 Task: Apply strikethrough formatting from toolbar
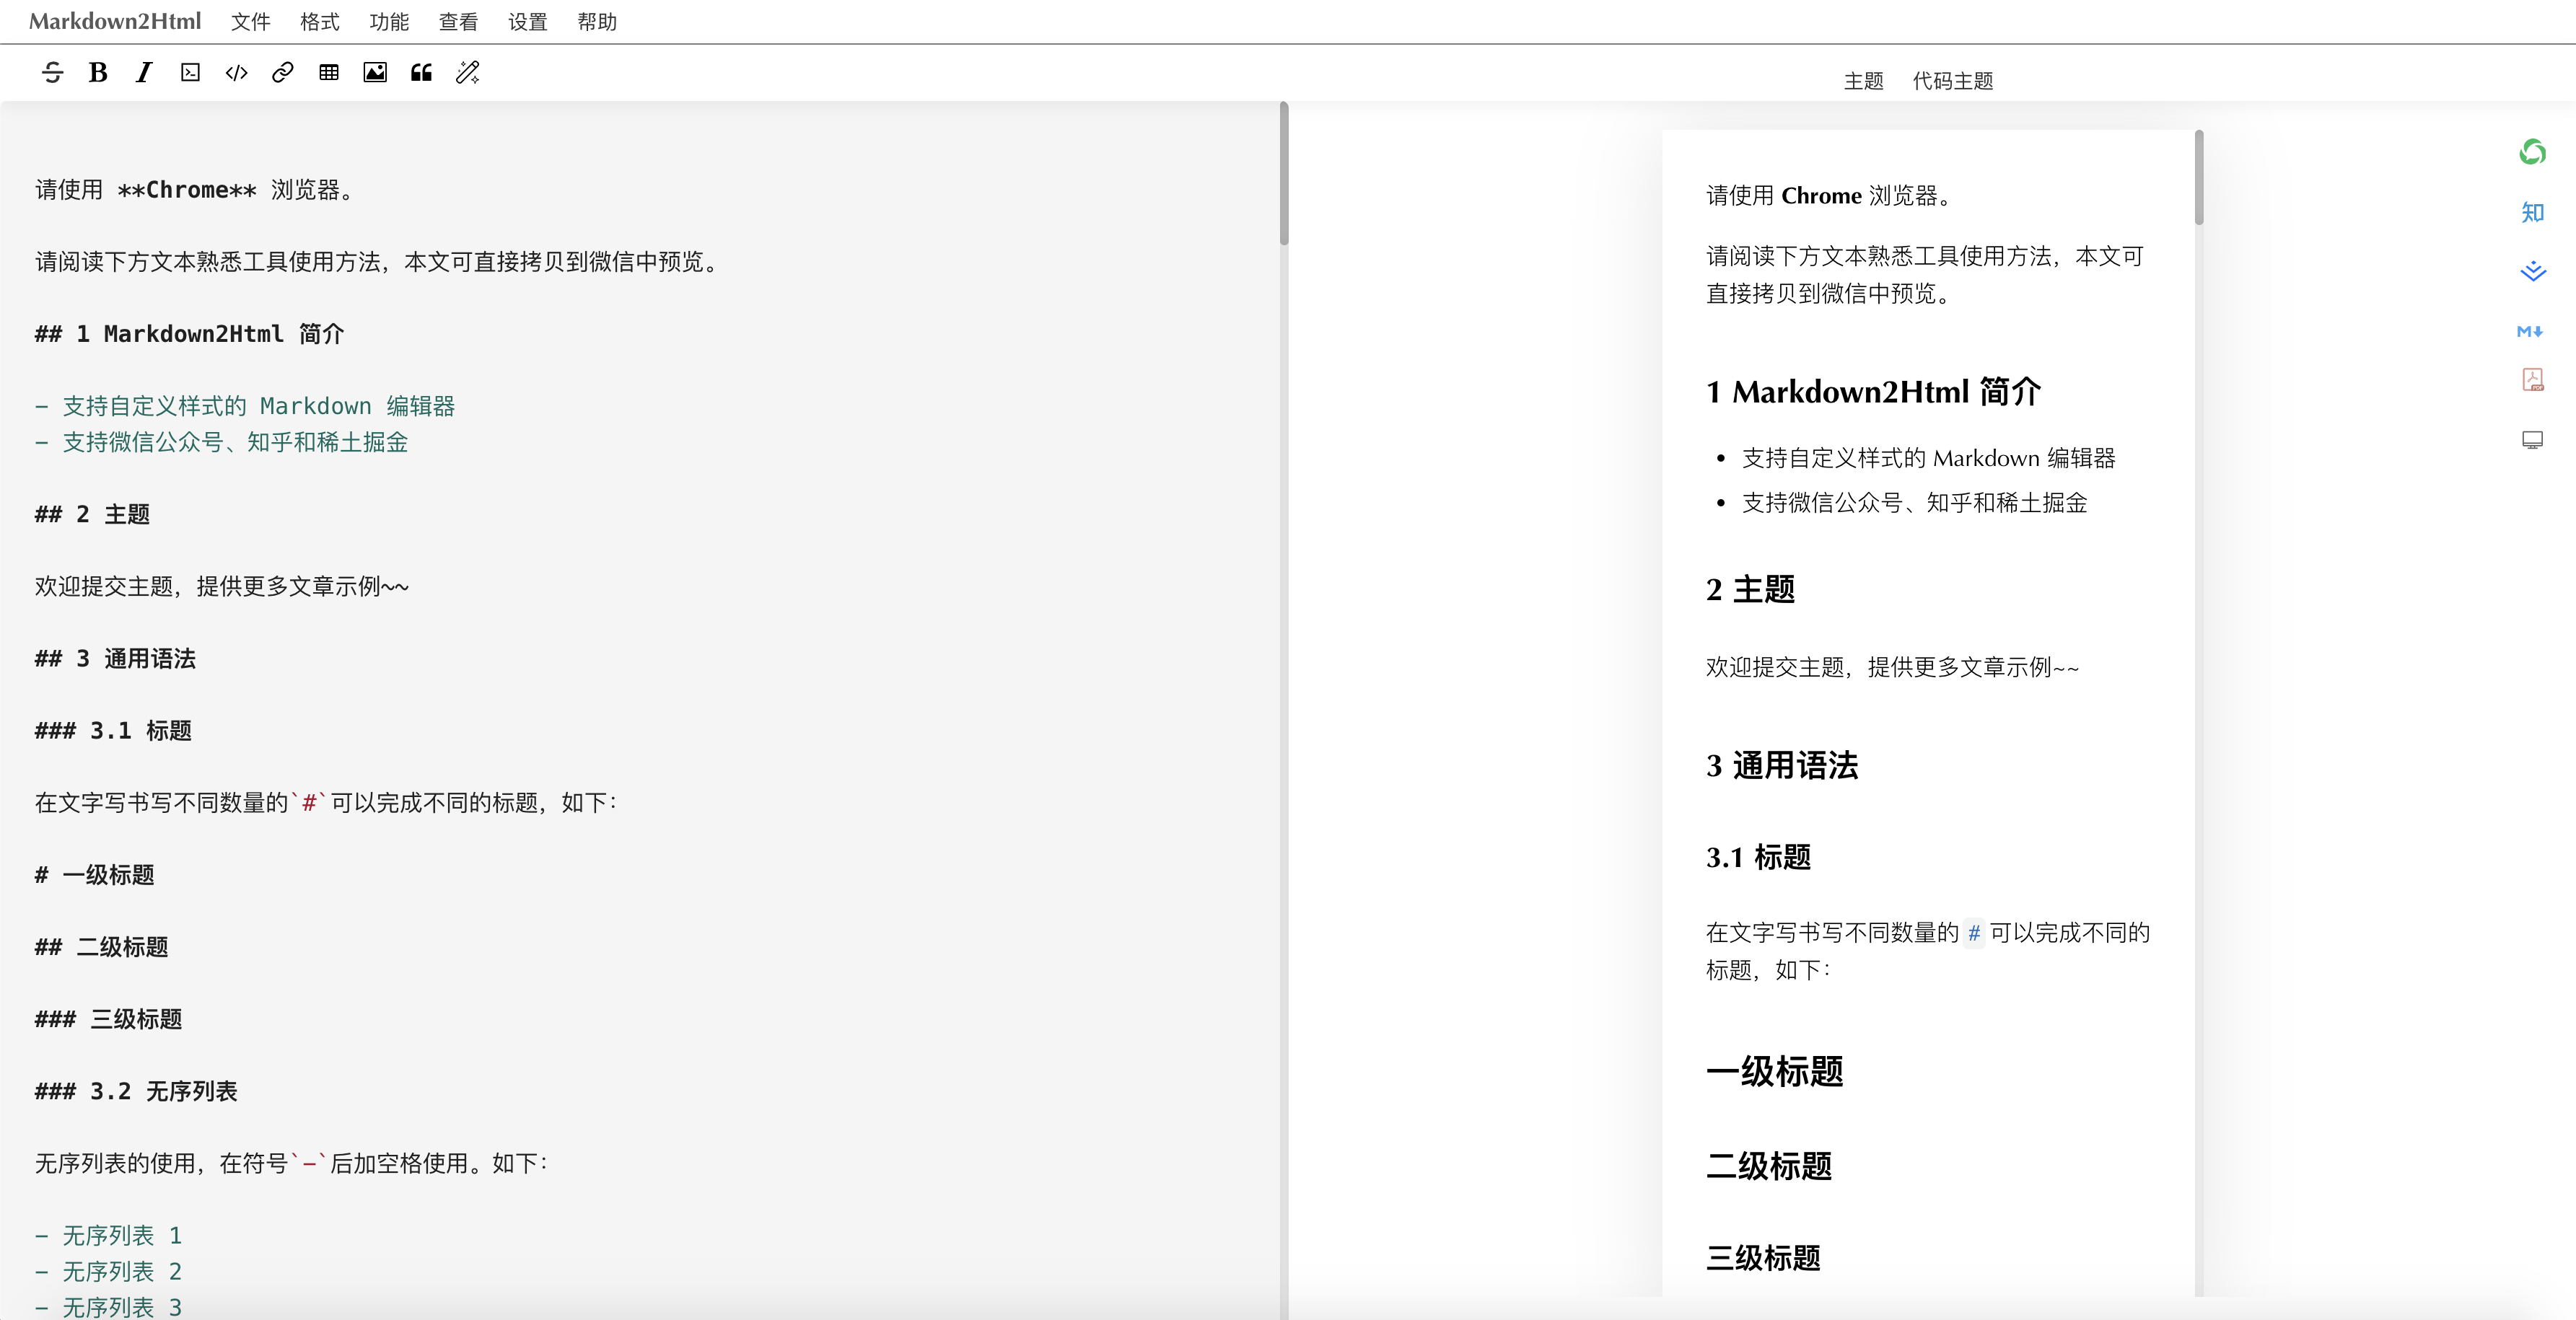[52, 72]
